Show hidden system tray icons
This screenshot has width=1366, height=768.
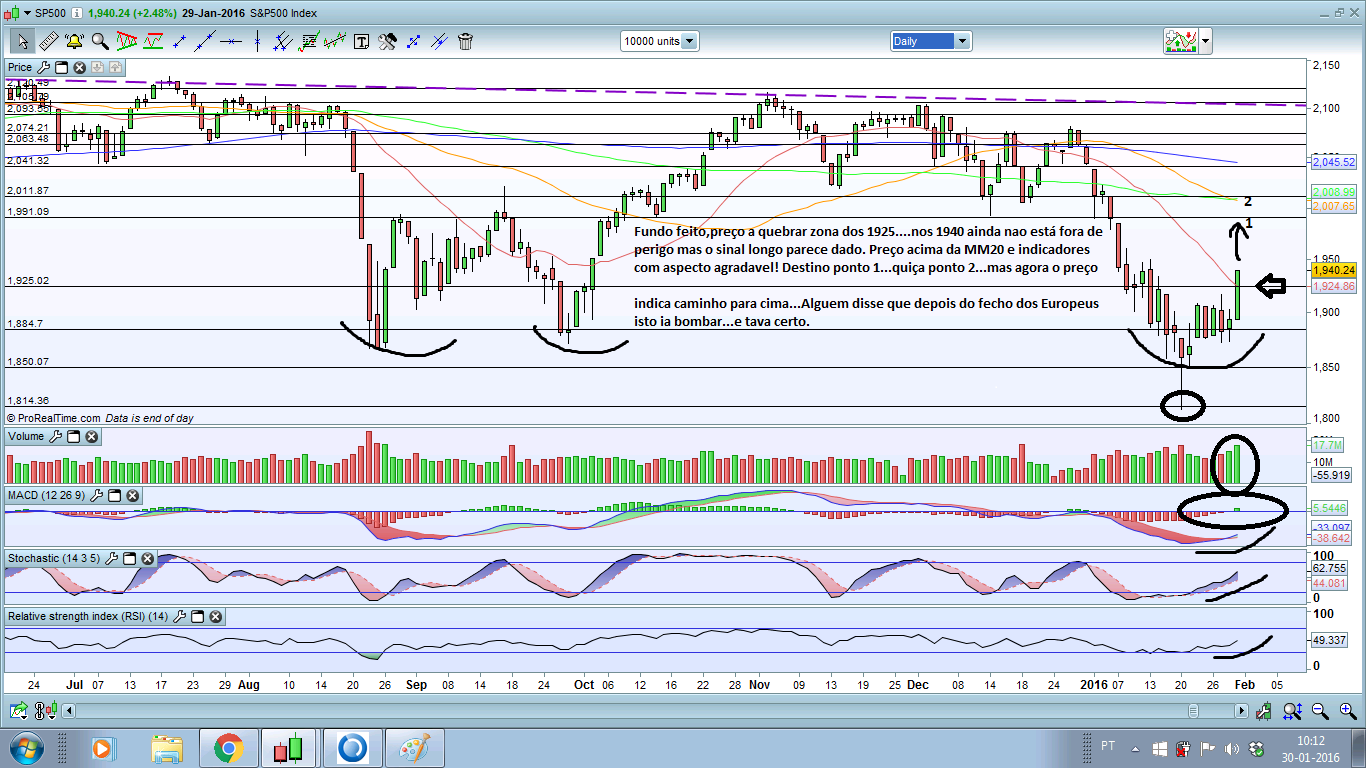pyautogui.click(x=1136, y=748)
